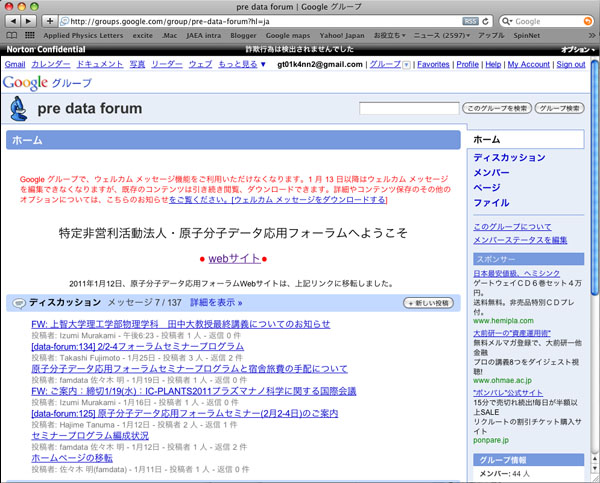Open the www.hemipla.com sponsor link

click(x=503, y=321)
